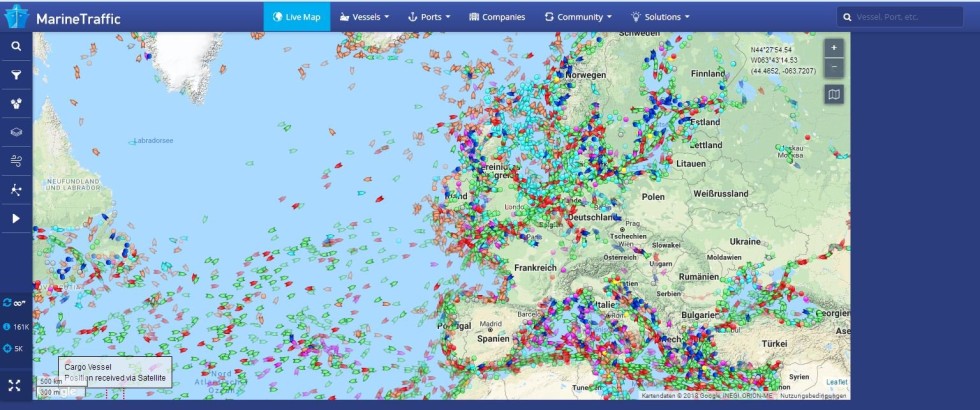Expand the Ports menu
Viewport: 980px width, 410px height.
429,17
